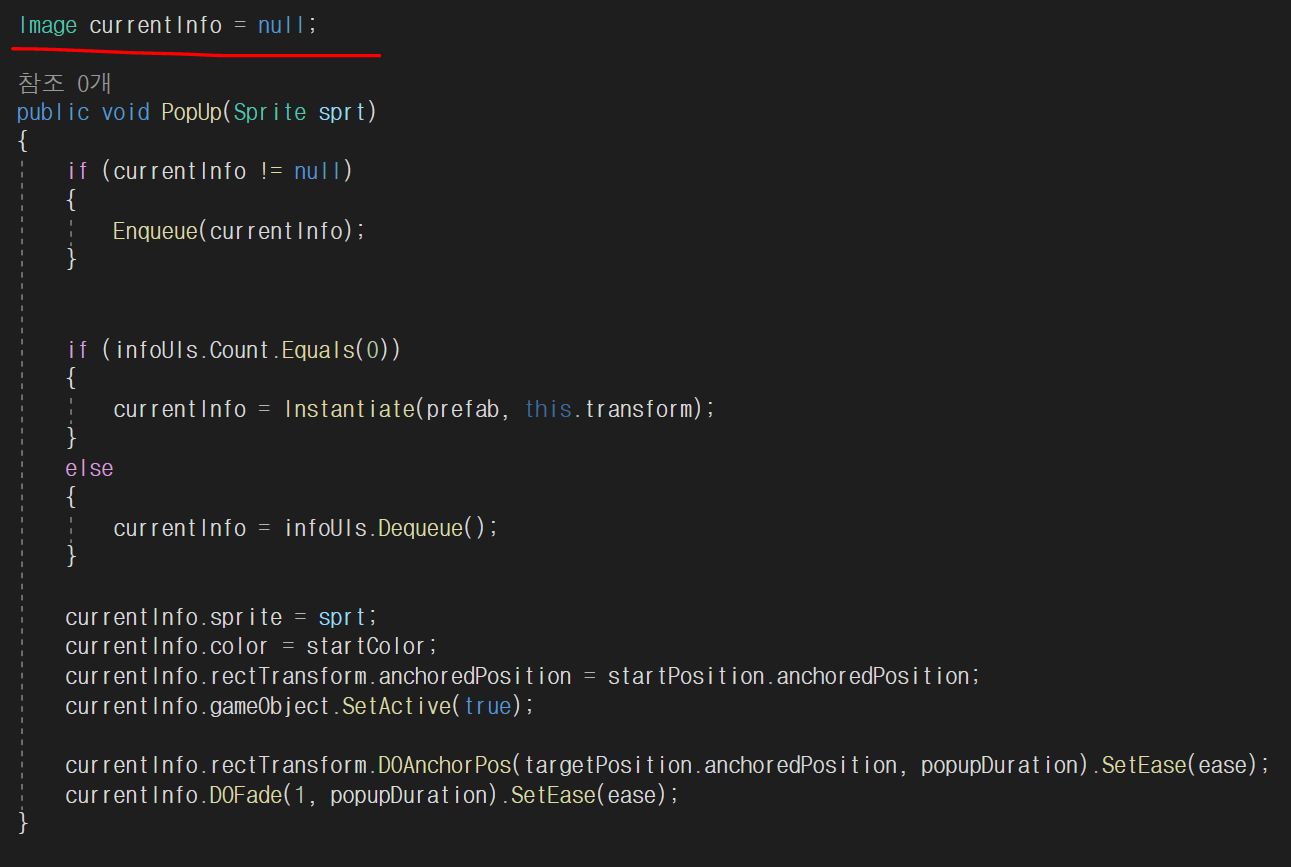The width and height of the screenshot is (1291, 867).
Task: Click the 'targetPosition' variable
Action: pos(609,765)
